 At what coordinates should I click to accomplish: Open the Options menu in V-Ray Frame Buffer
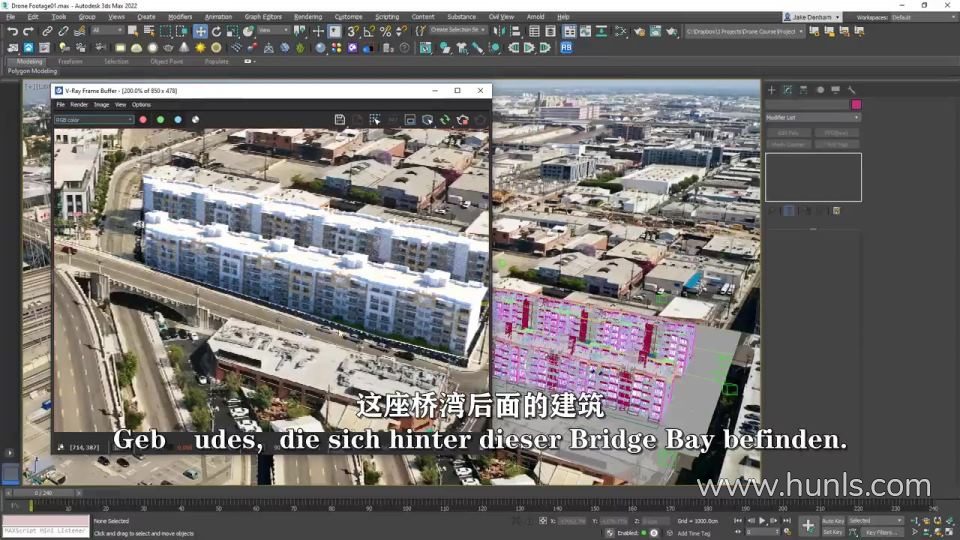[141, 105]
